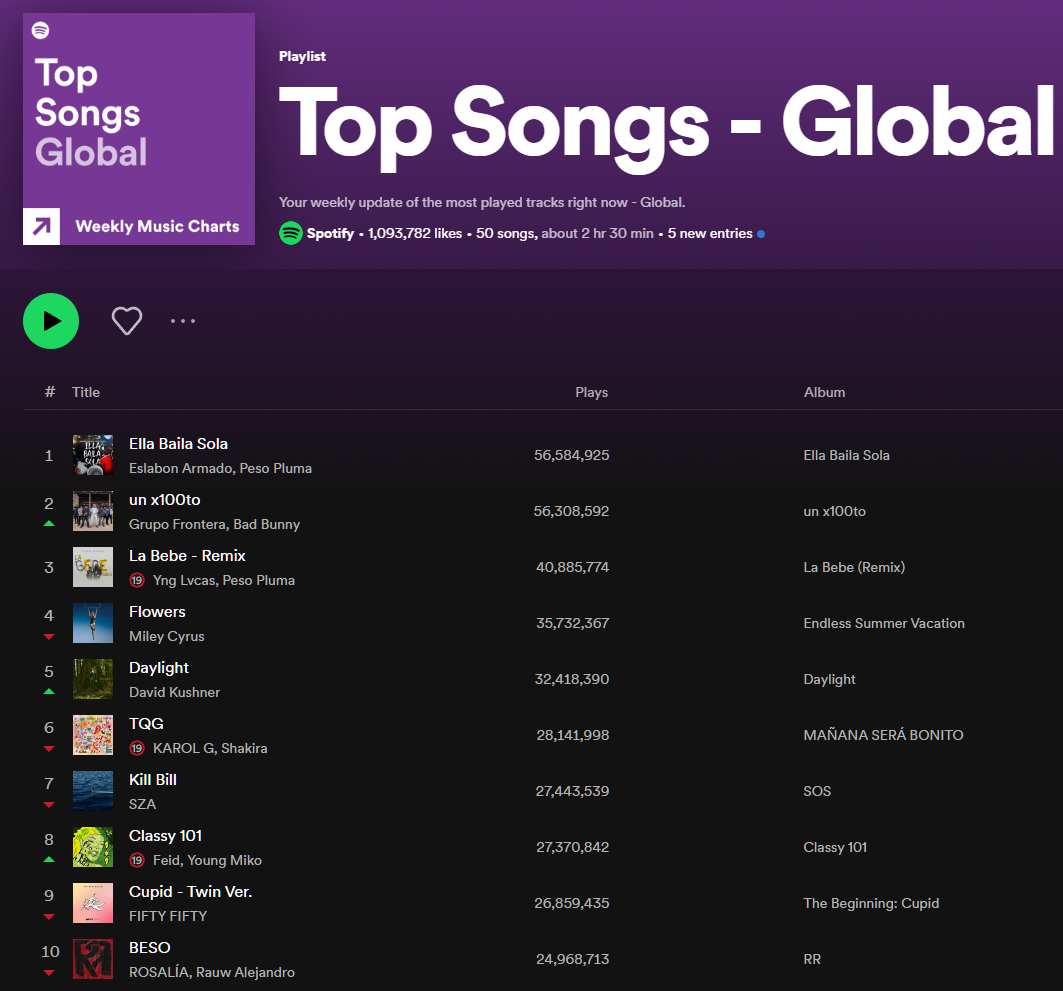Click the Top Songs Global cover art
Image resolution: width=1063 pixels, height=991 pixels.
pos(139,129)
